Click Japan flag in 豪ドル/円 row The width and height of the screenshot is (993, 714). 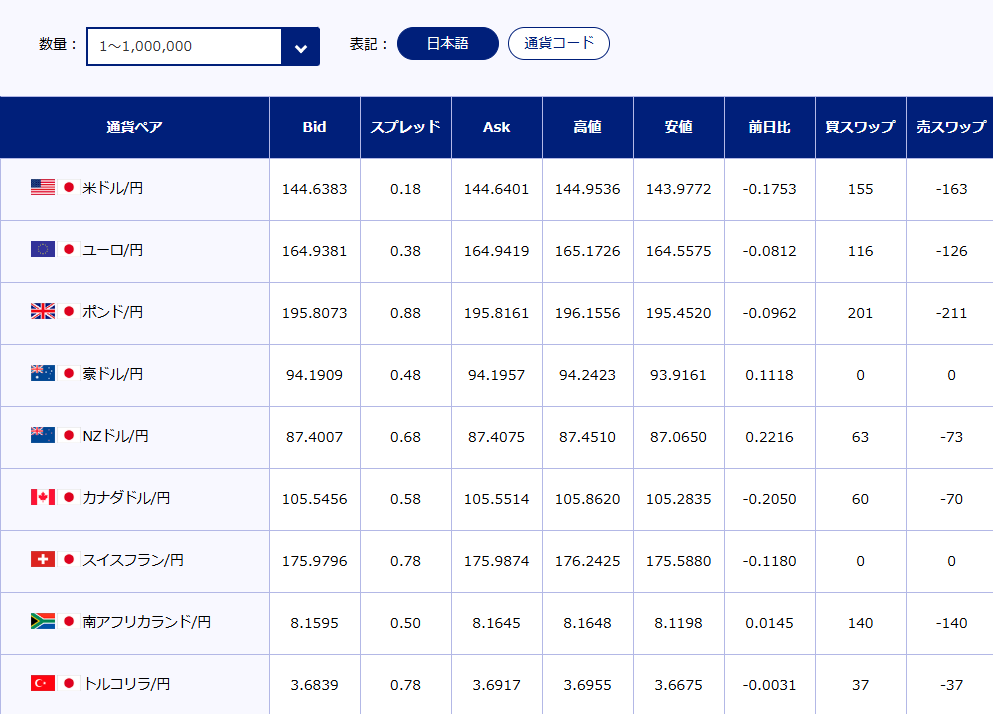point(69,373)
